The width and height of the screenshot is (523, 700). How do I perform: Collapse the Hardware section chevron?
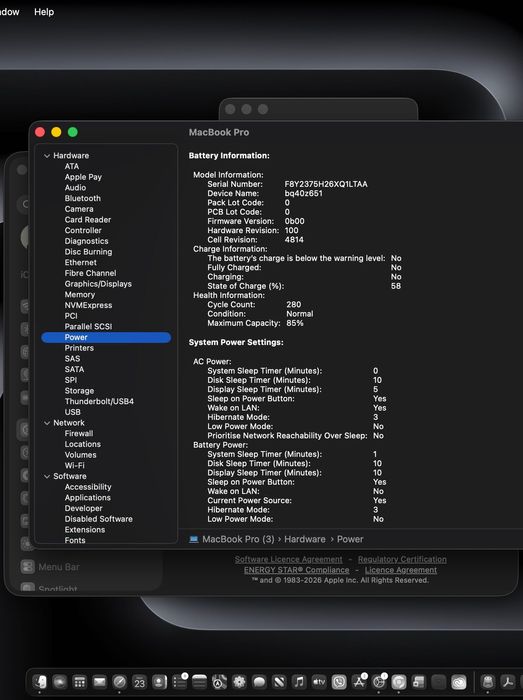(x=47, y=156)
